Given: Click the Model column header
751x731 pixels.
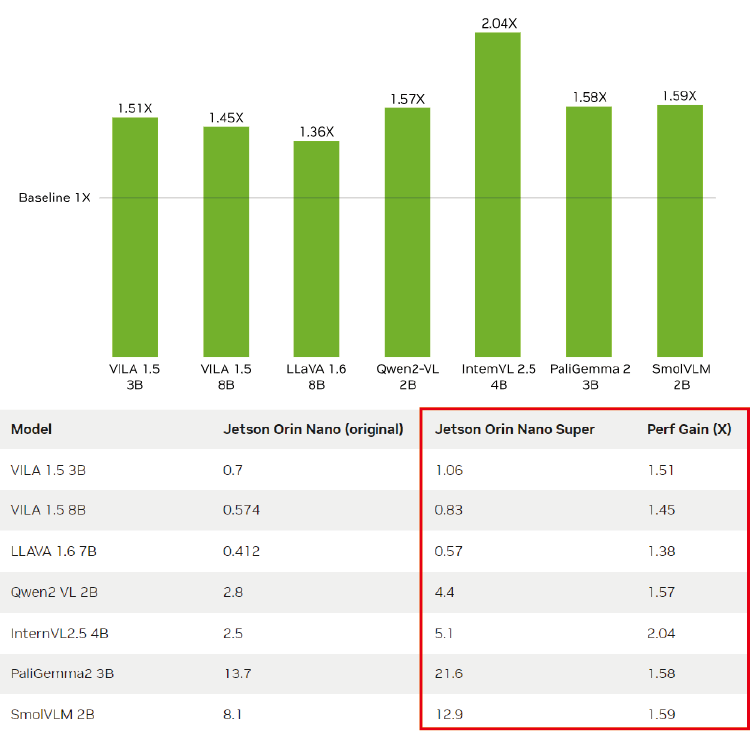Looking at the screenshot, I should coord(32,429).
